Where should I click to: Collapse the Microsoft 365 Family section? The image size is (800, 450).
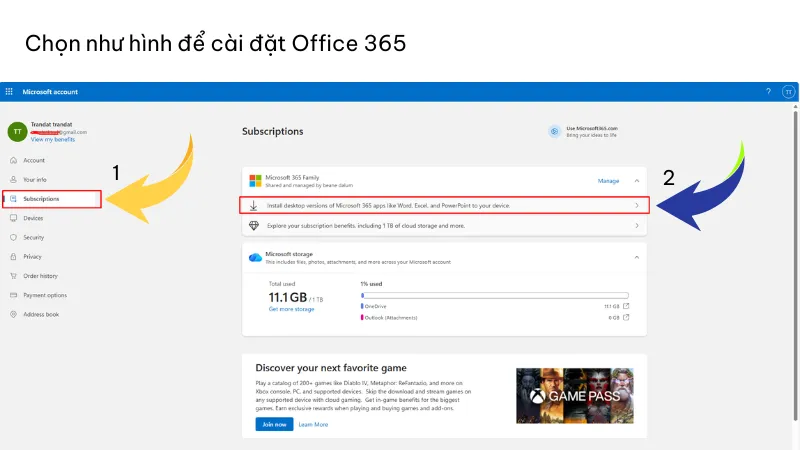pos(637,181)
